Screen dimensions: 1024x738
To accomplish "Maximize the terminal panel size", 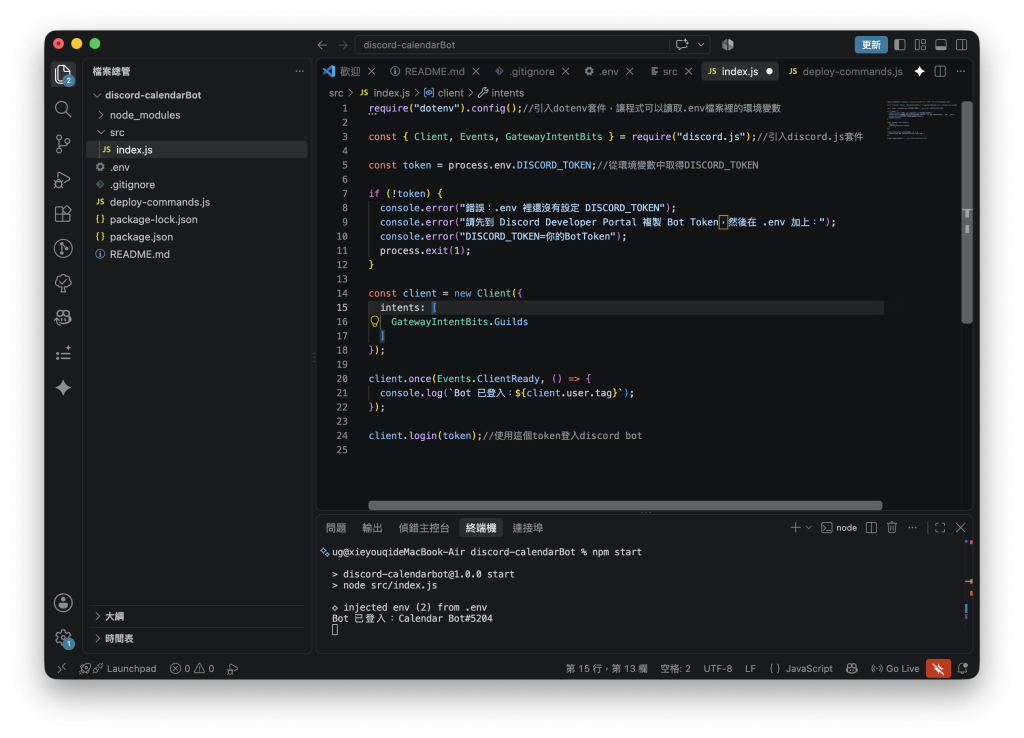I will [940, 527].
